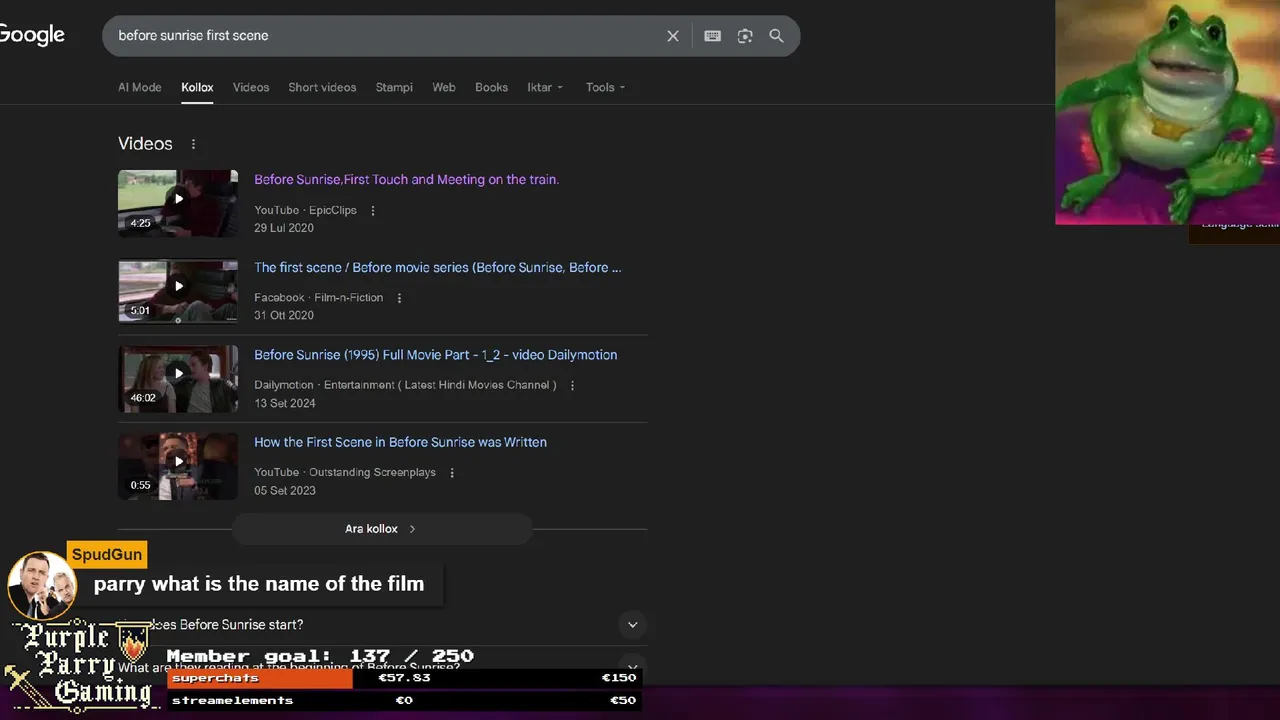The height and width of the screenshot is (720, 1280).
Task: Click the 'YouTube · EpicClips' source text
Action: tap(305, 211)
